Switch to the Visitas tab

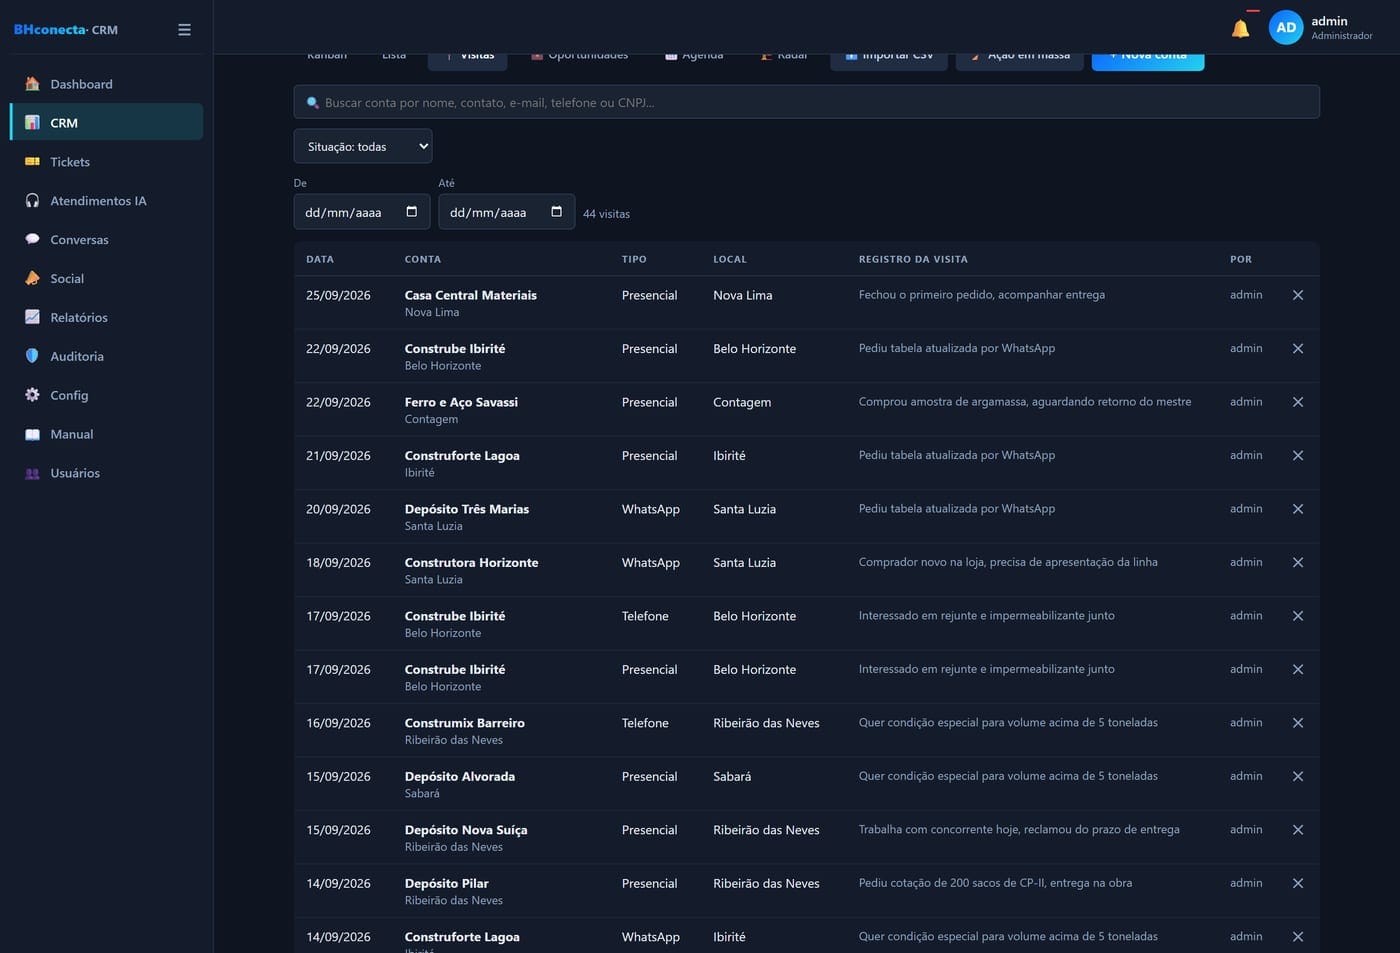[x=468, y=60]
